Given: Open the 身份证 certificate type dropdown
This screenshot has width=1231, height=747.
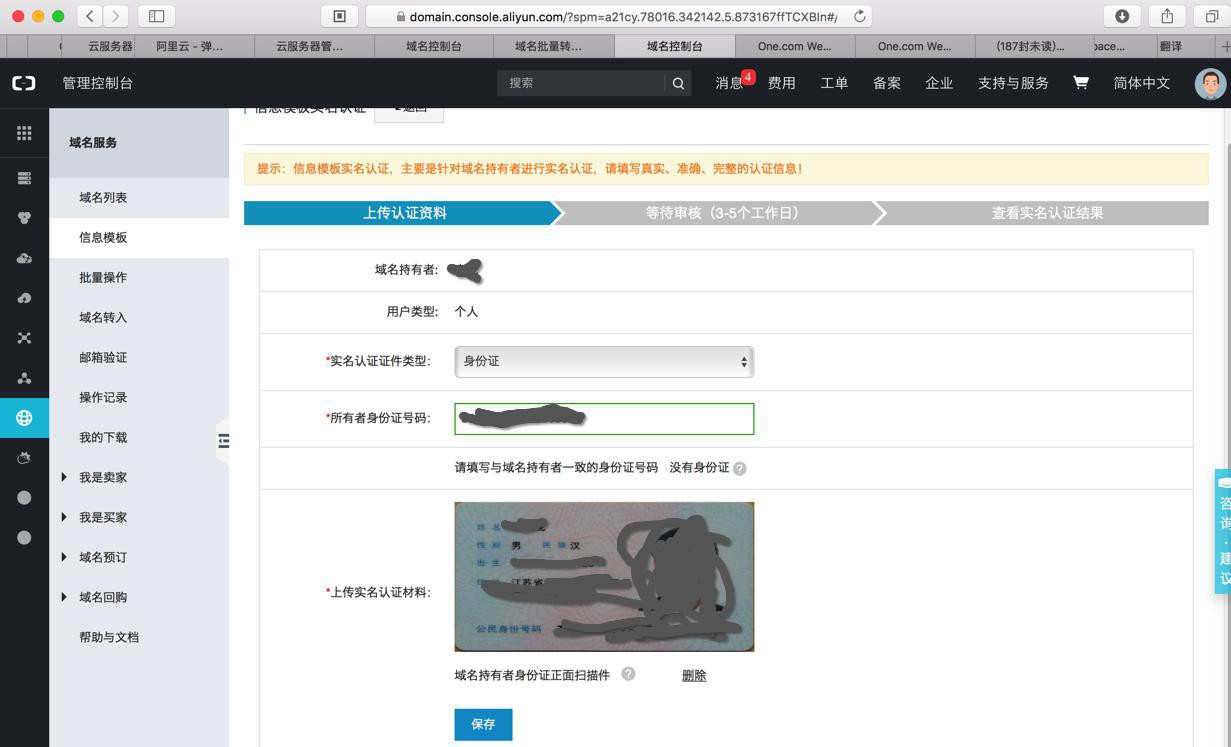Looking at the screenshot, I should [x=604, y=361].
